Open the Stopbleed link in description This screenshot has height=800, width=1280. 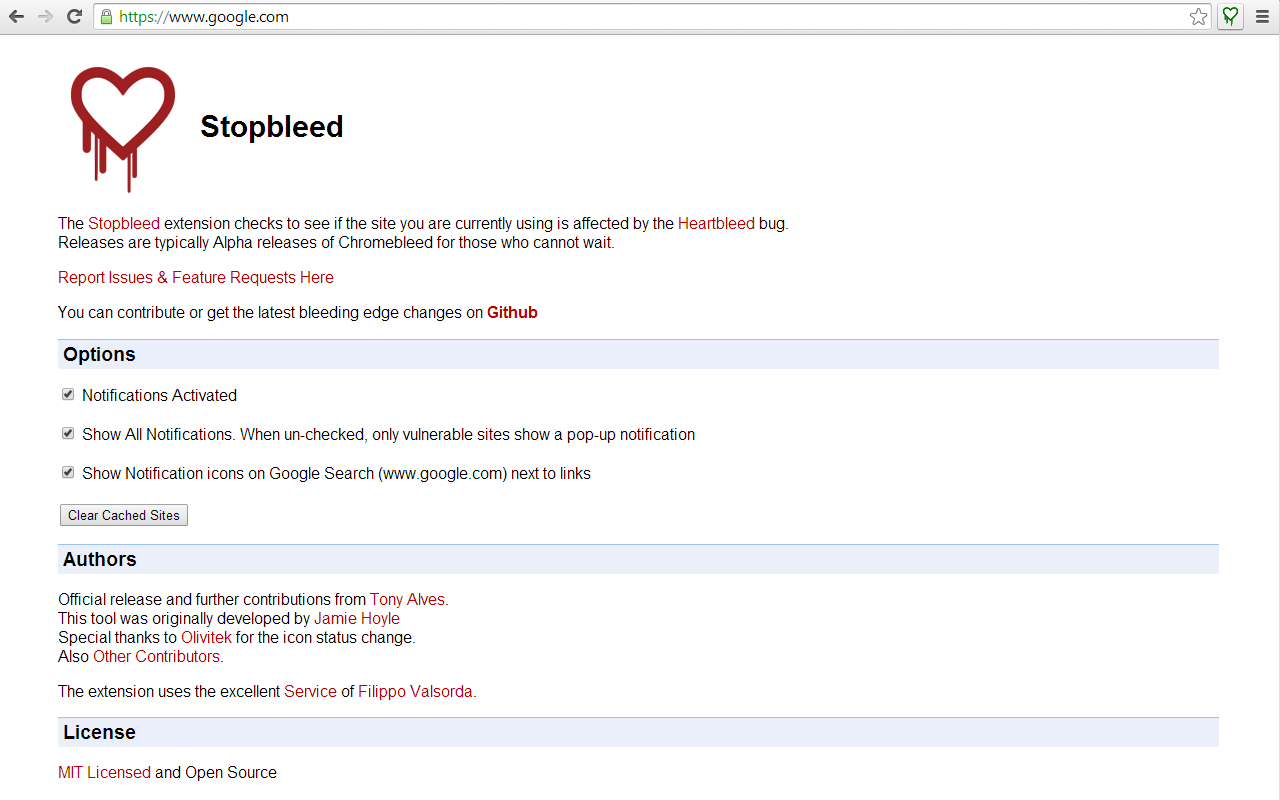(x=124, y=224)
